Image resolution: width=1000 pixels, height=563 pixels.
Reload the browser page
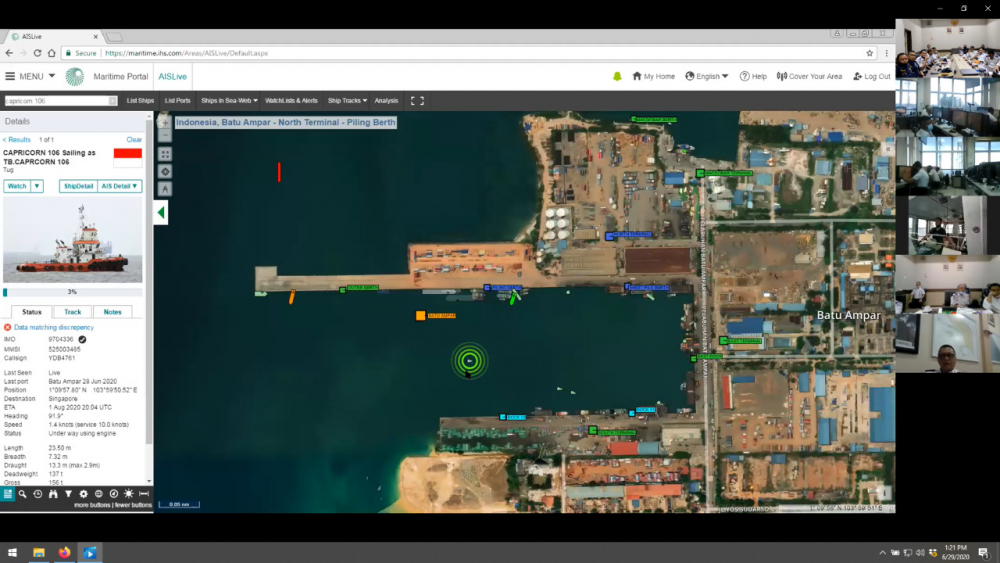37,53
